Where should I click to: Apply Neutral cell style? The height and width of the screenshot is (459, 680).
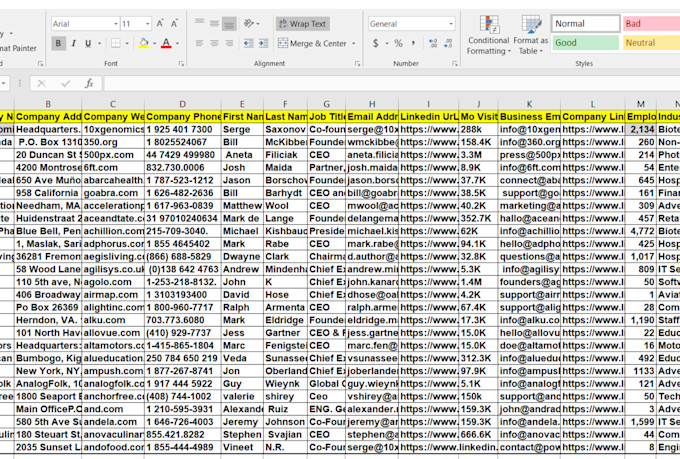click(x=651, y=43)
